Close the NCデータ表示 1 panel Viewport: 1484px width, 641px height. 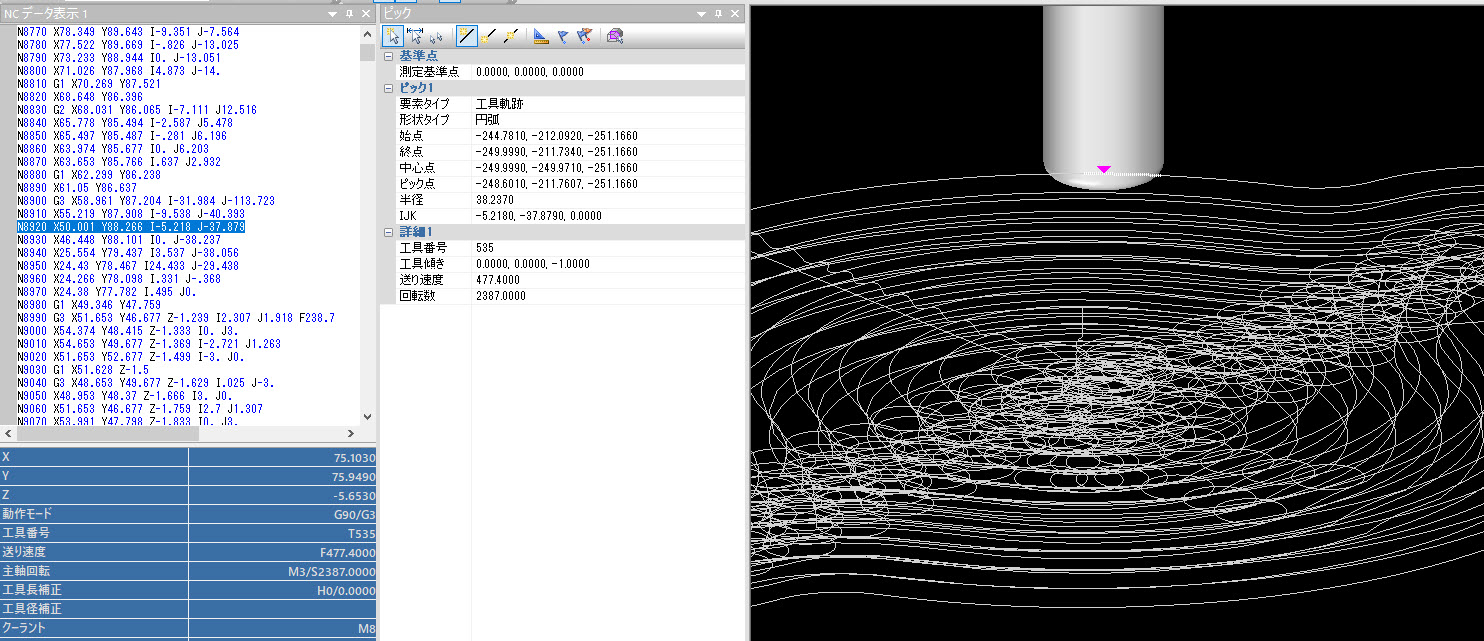(365, 15)
